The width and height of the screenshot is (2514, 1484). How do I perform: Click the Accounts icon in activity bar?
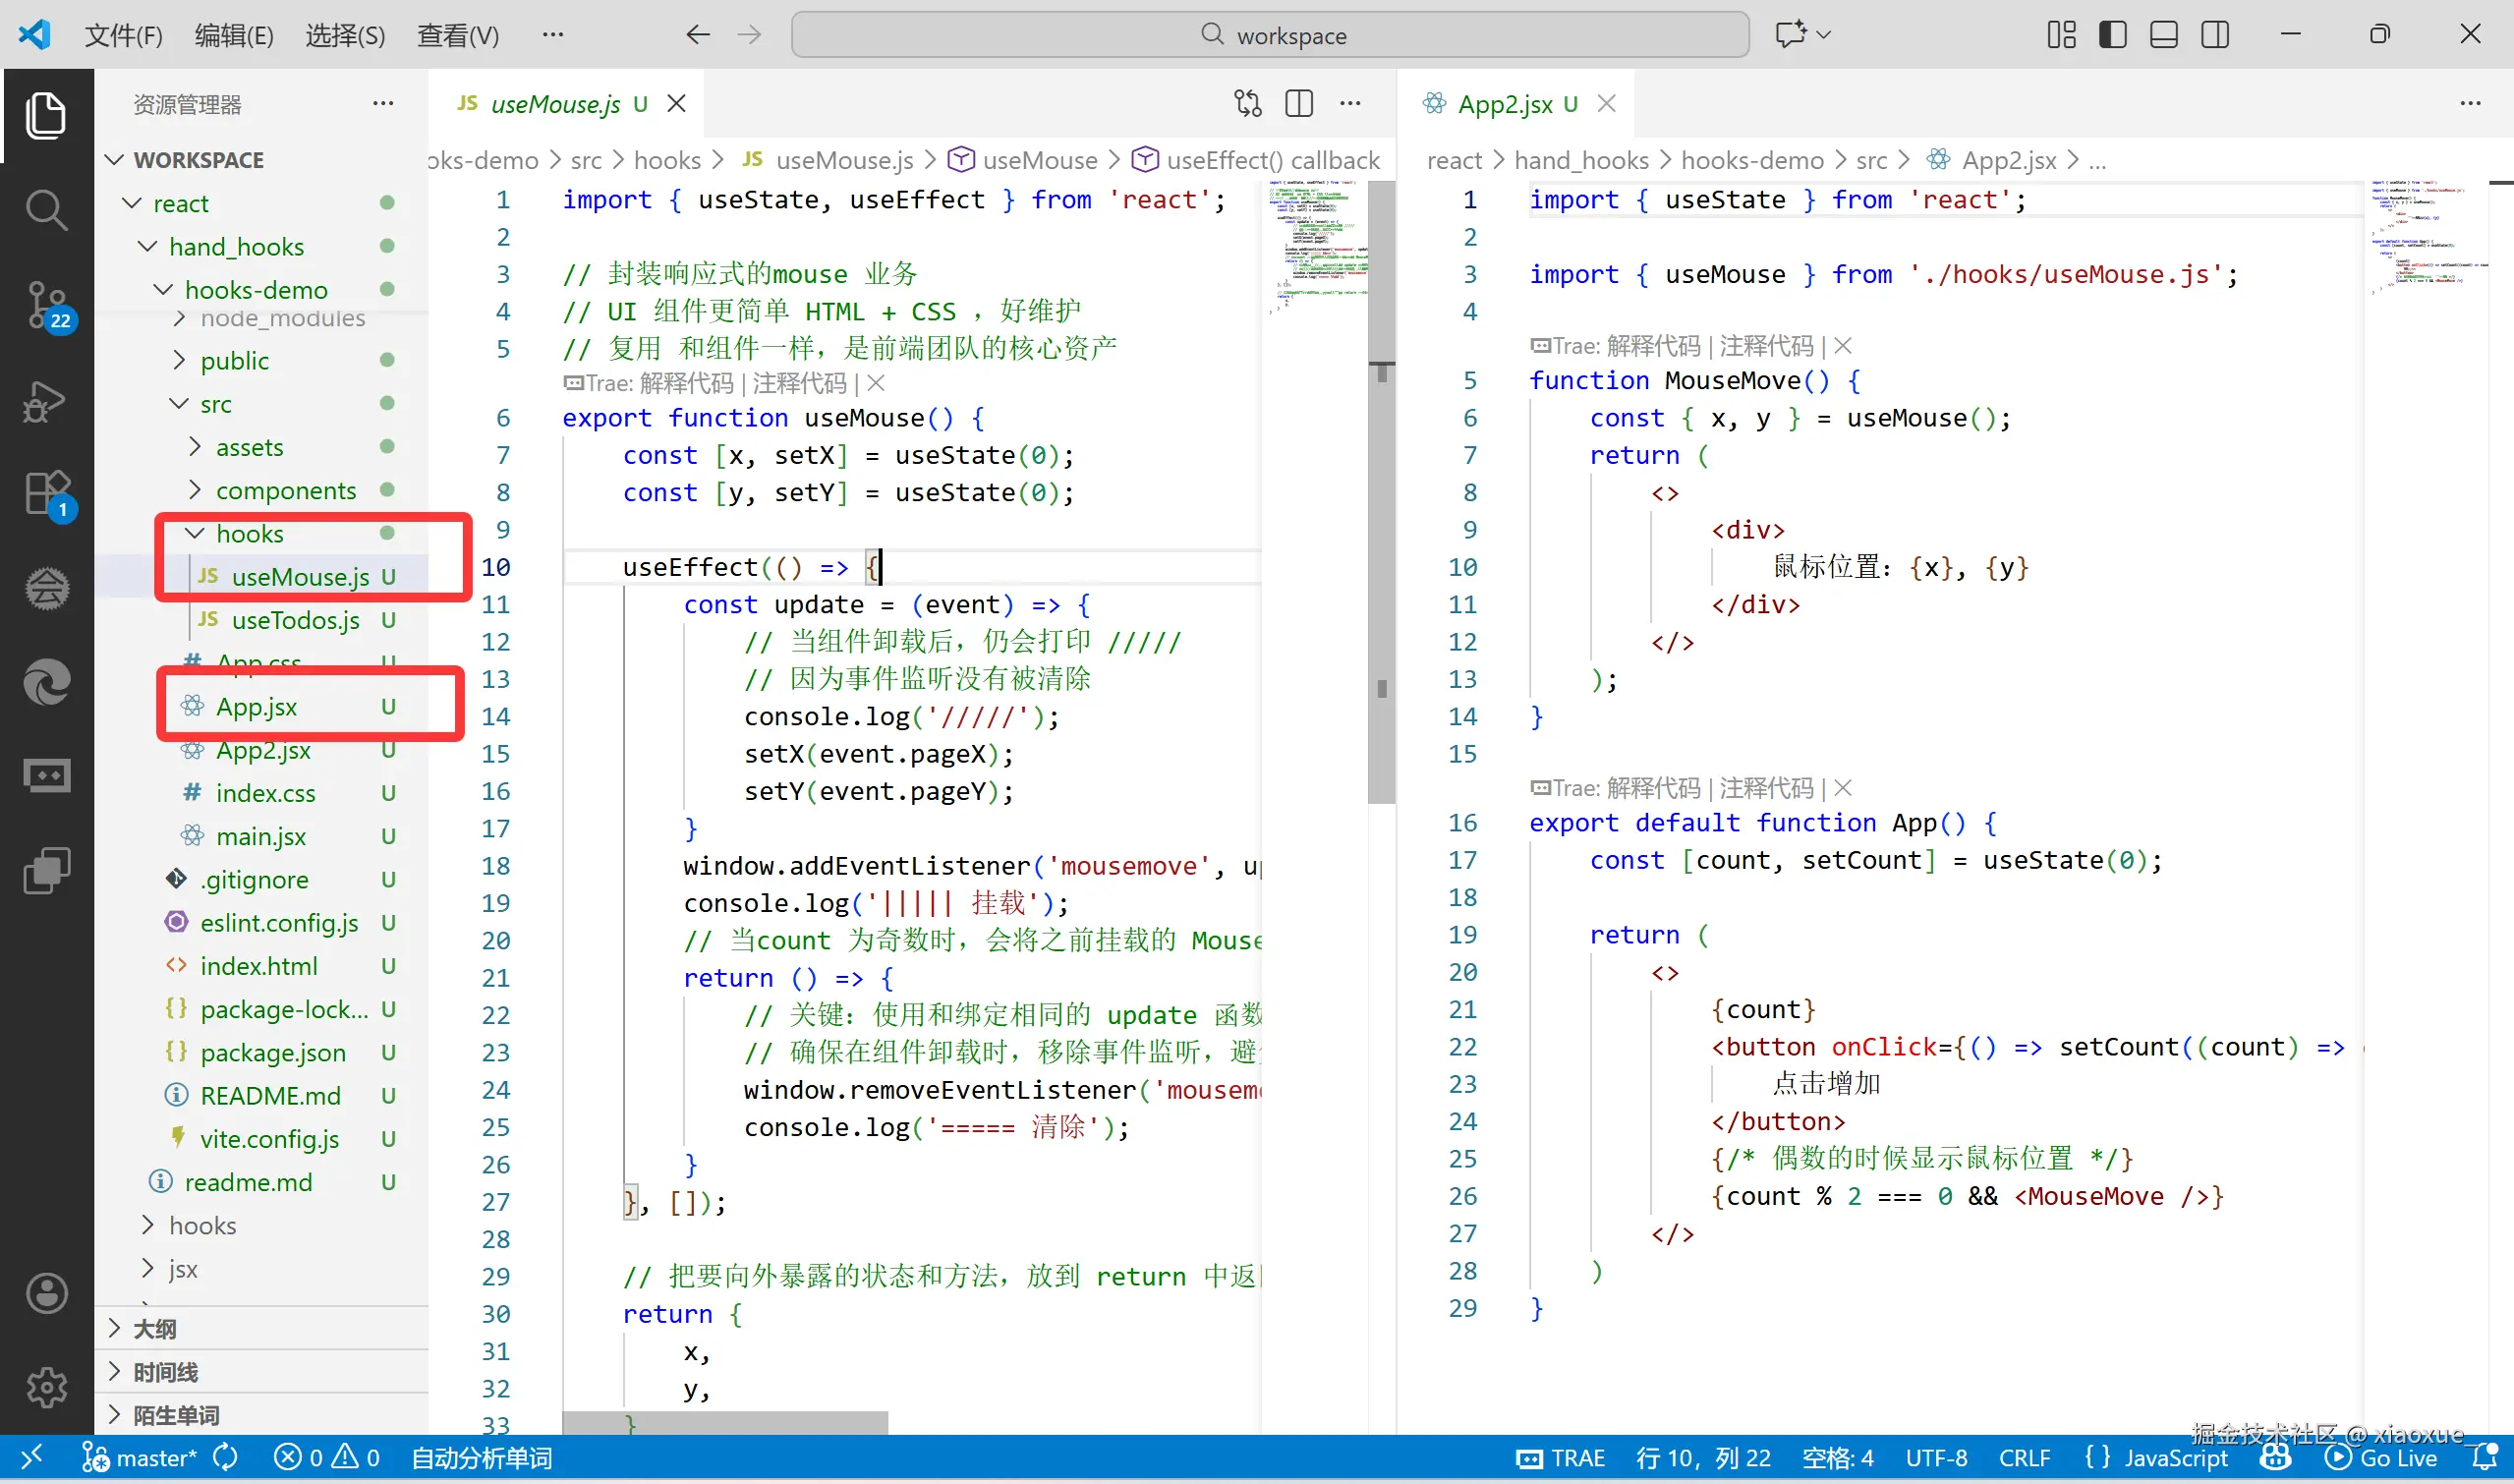(46, 1293)
